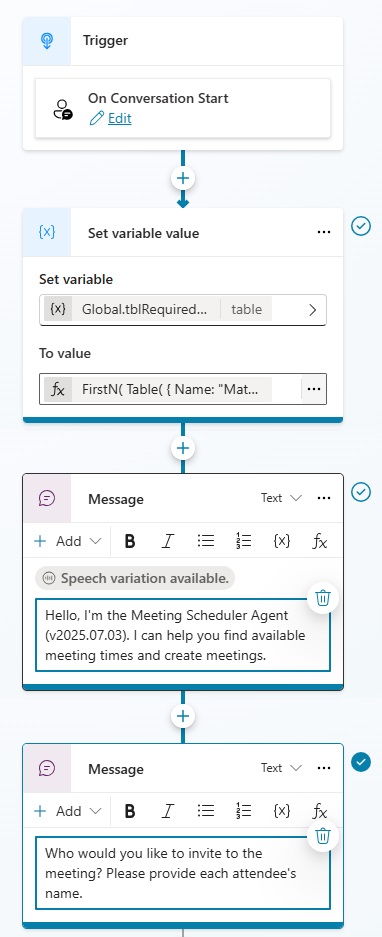
Task: Toggle checkmark beside first Message node
Action: tap(360, 492)
